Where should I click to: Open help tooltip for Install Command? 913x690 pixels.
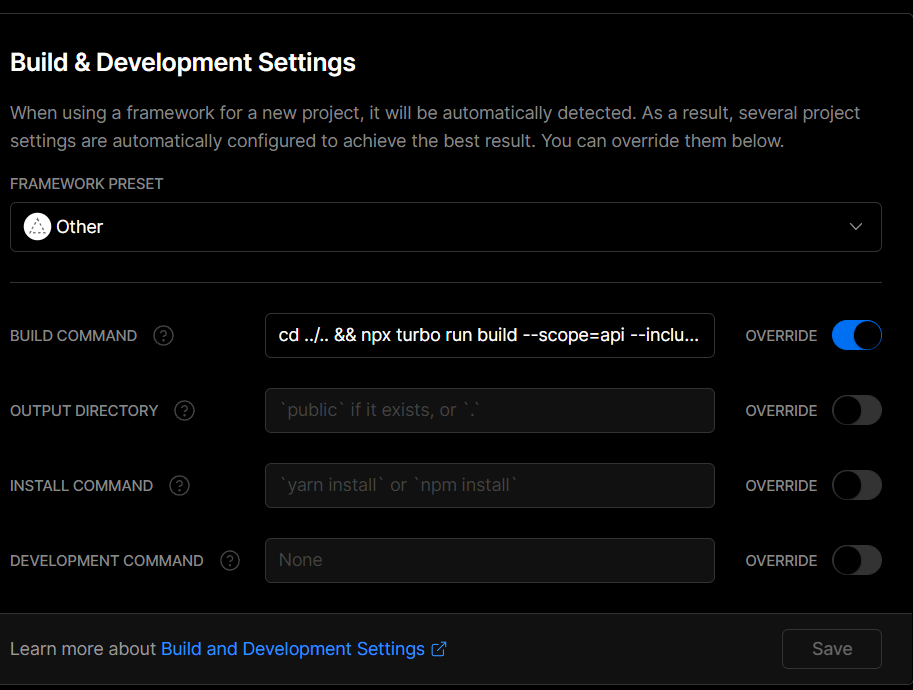point(179,486)
